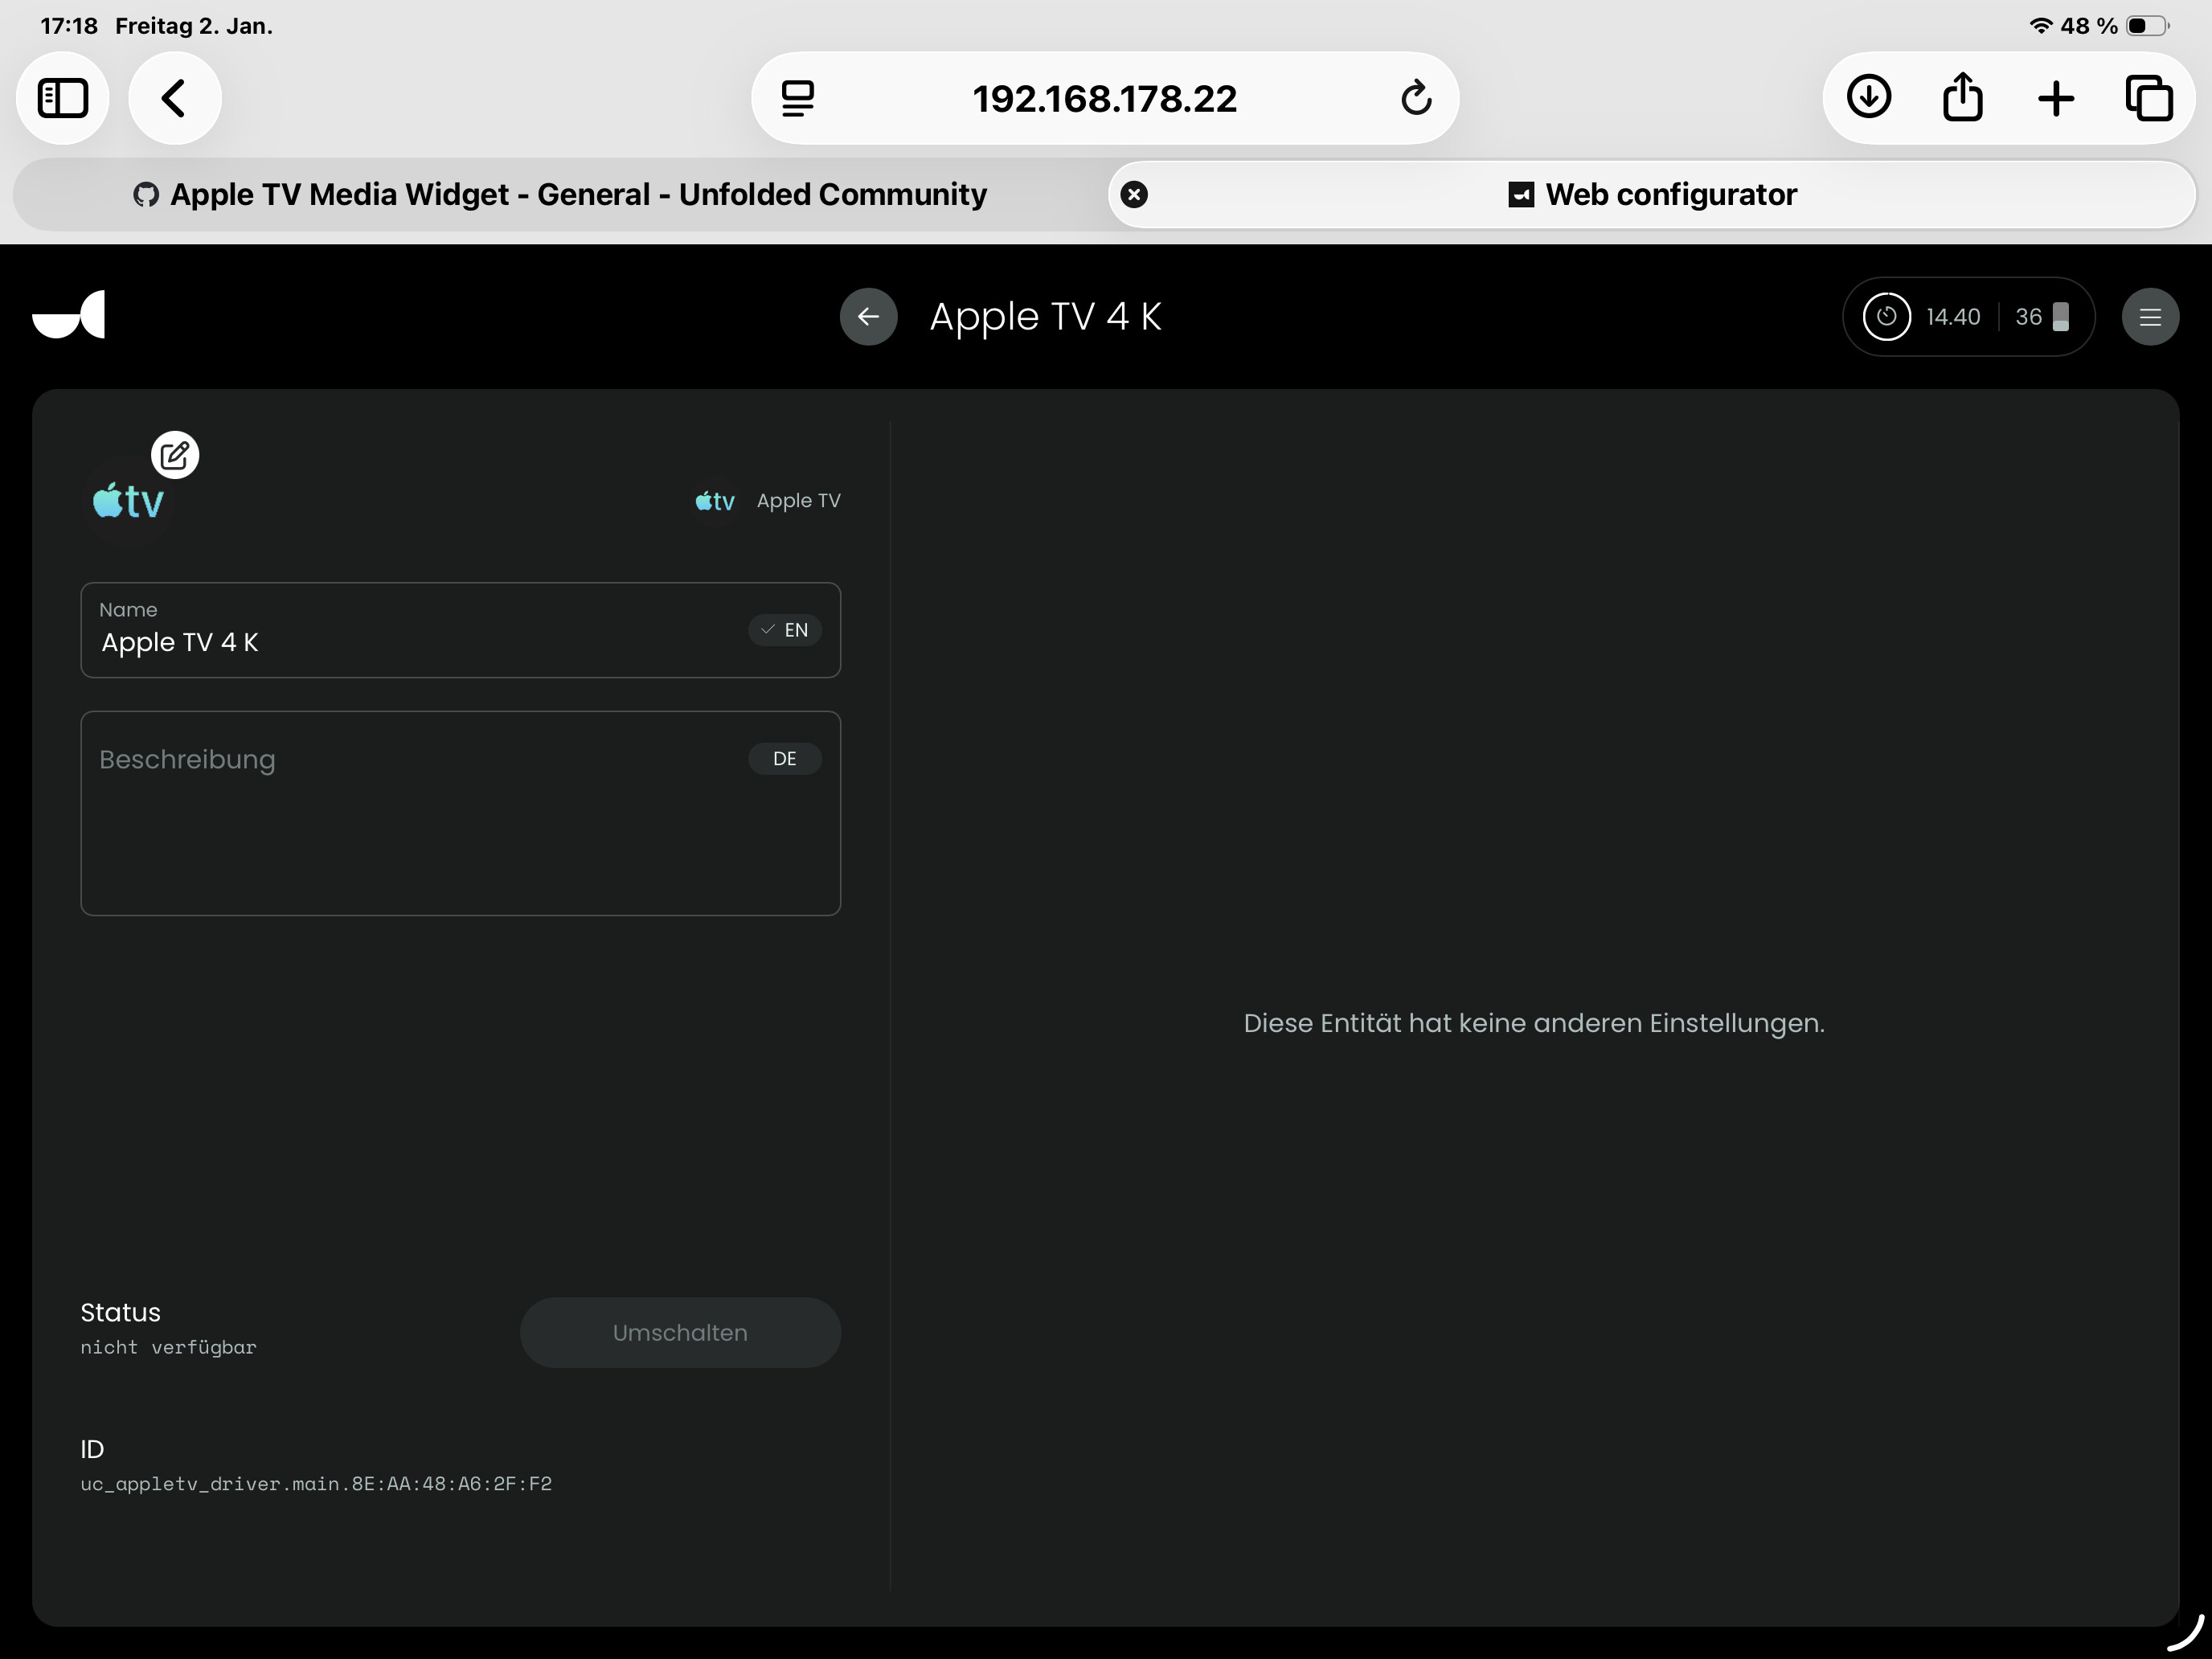The height and width of the screenshot is (1659, 2212).
Task: Switch to the Apple TV Media Widget tab
Action: coord(560,194)
